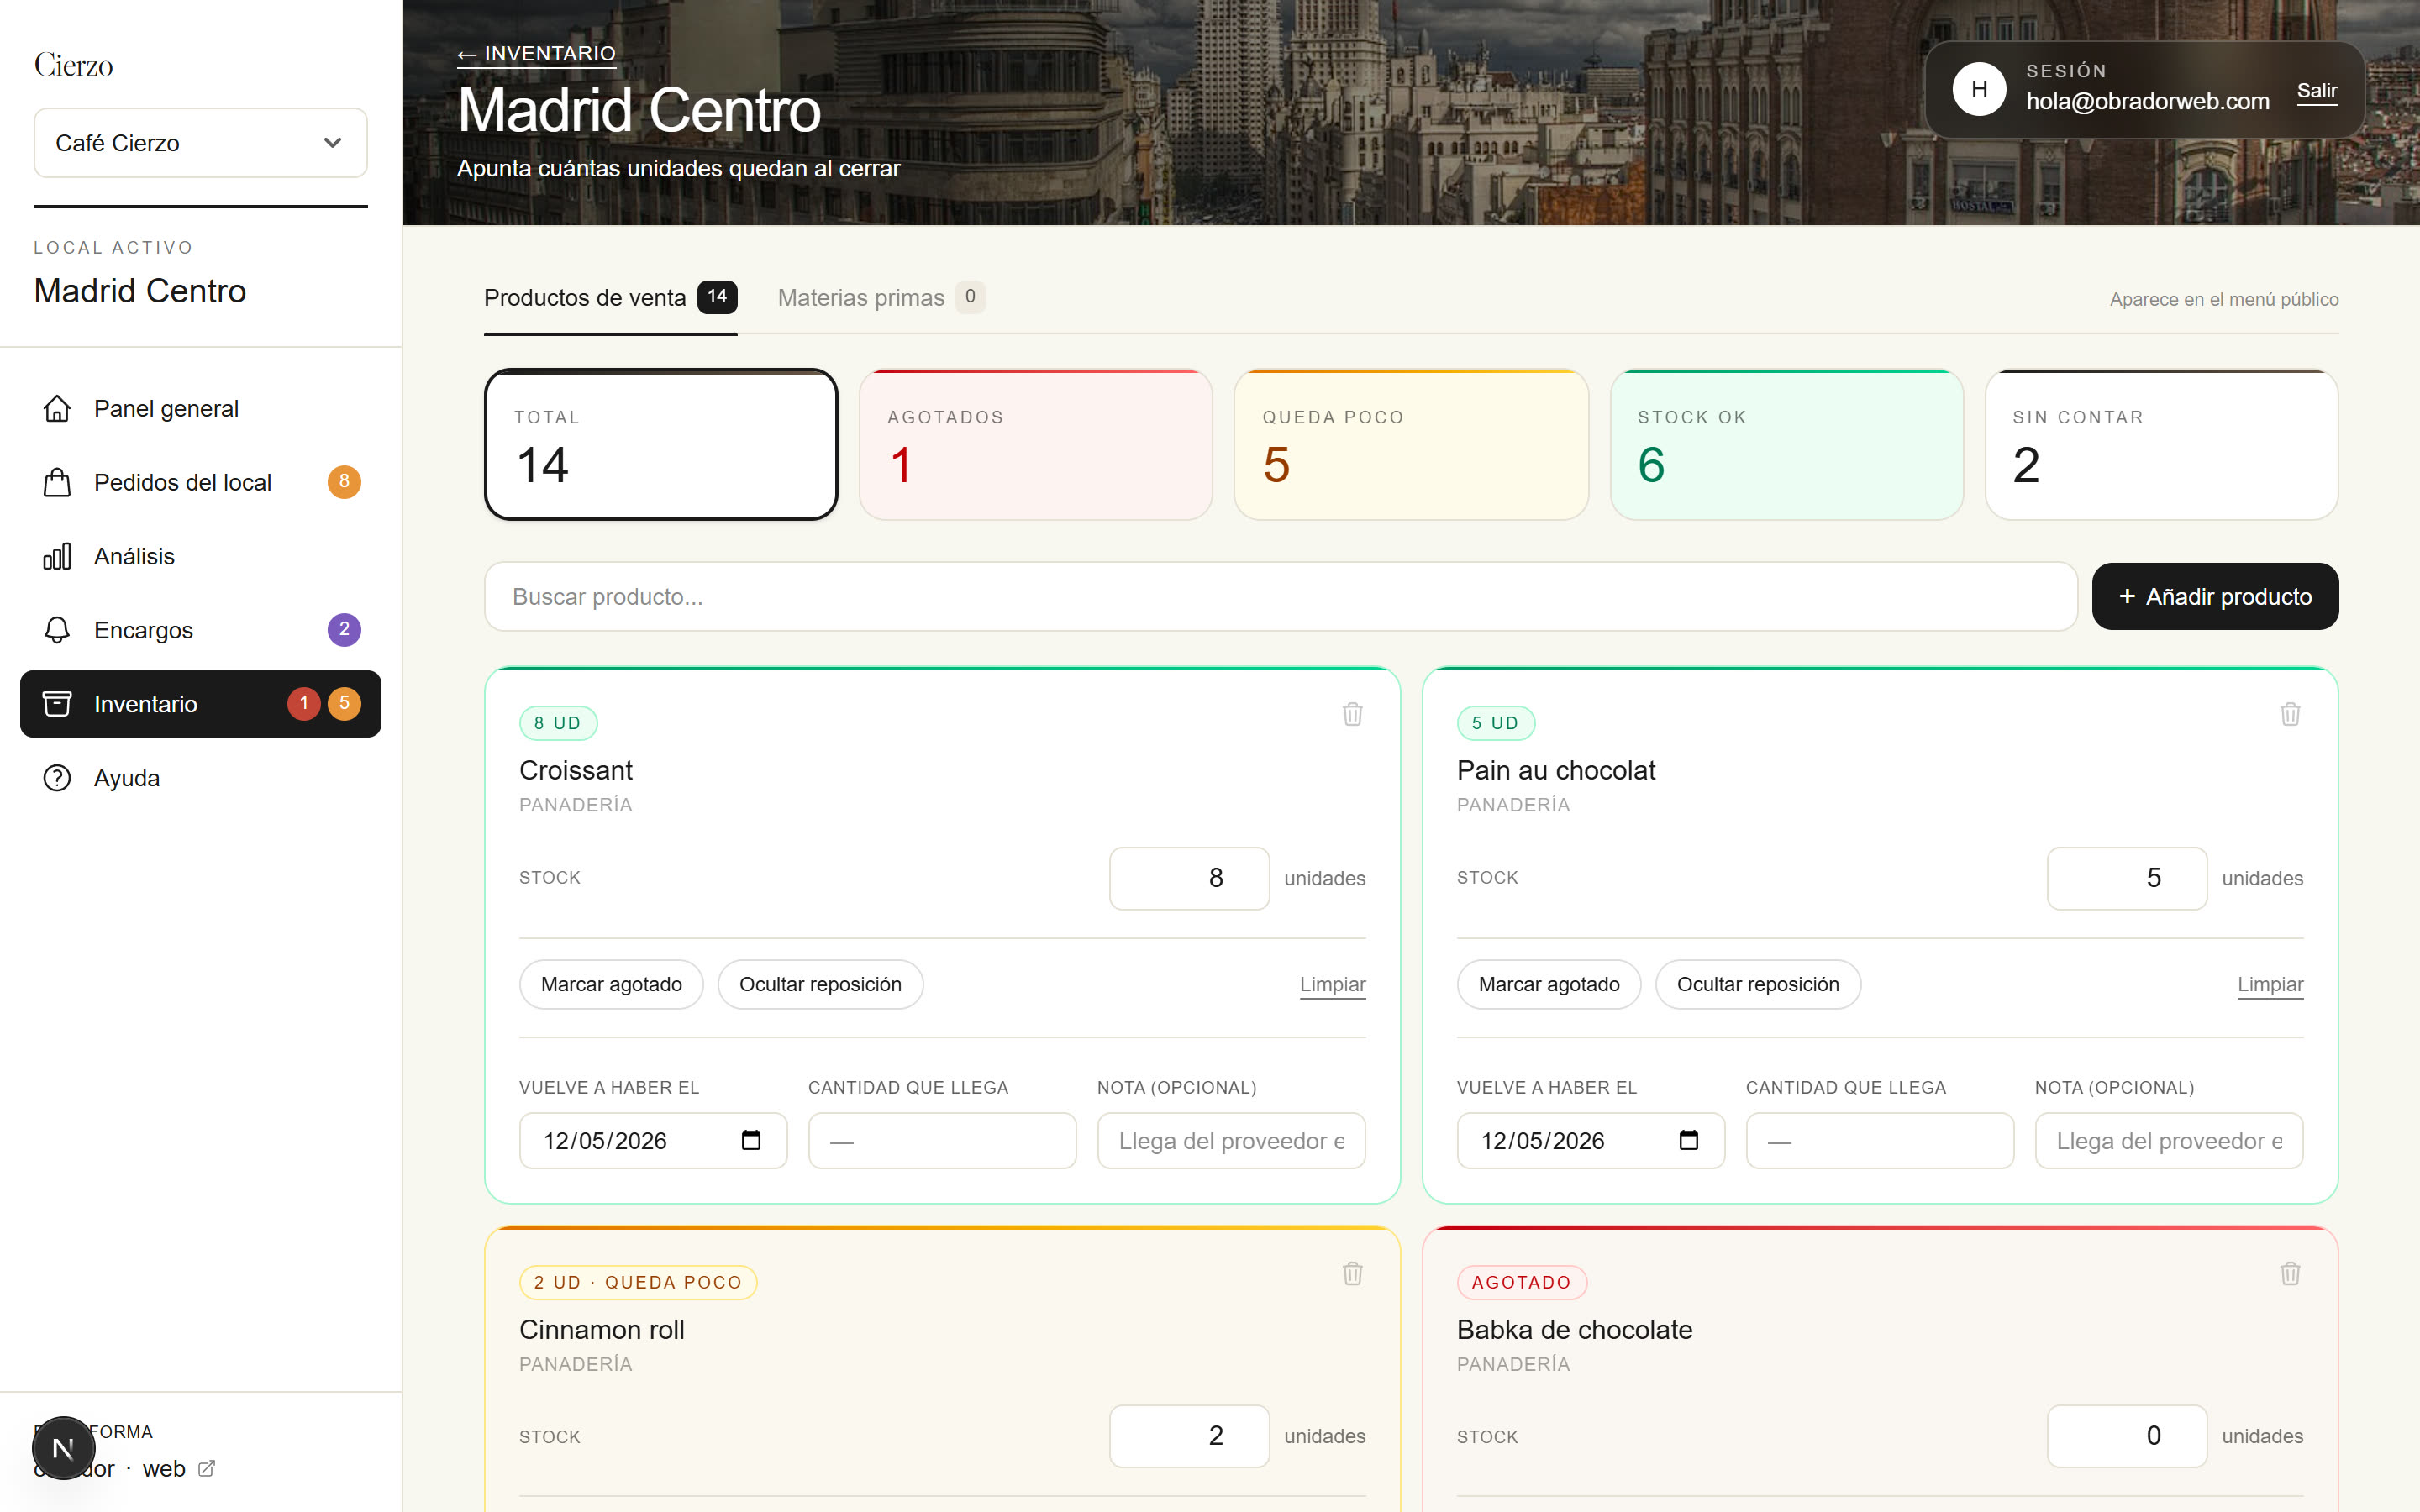Image resolution: width=2420 pixels, height=1512 pixels.
Task: Open the Panel general home icon
Action: tap(57, 409)
